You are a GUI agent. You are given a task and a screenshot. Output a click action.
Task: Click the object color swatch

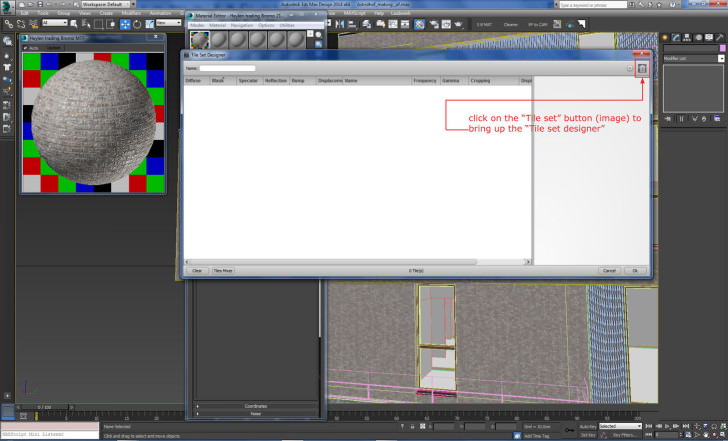point(720,46)
